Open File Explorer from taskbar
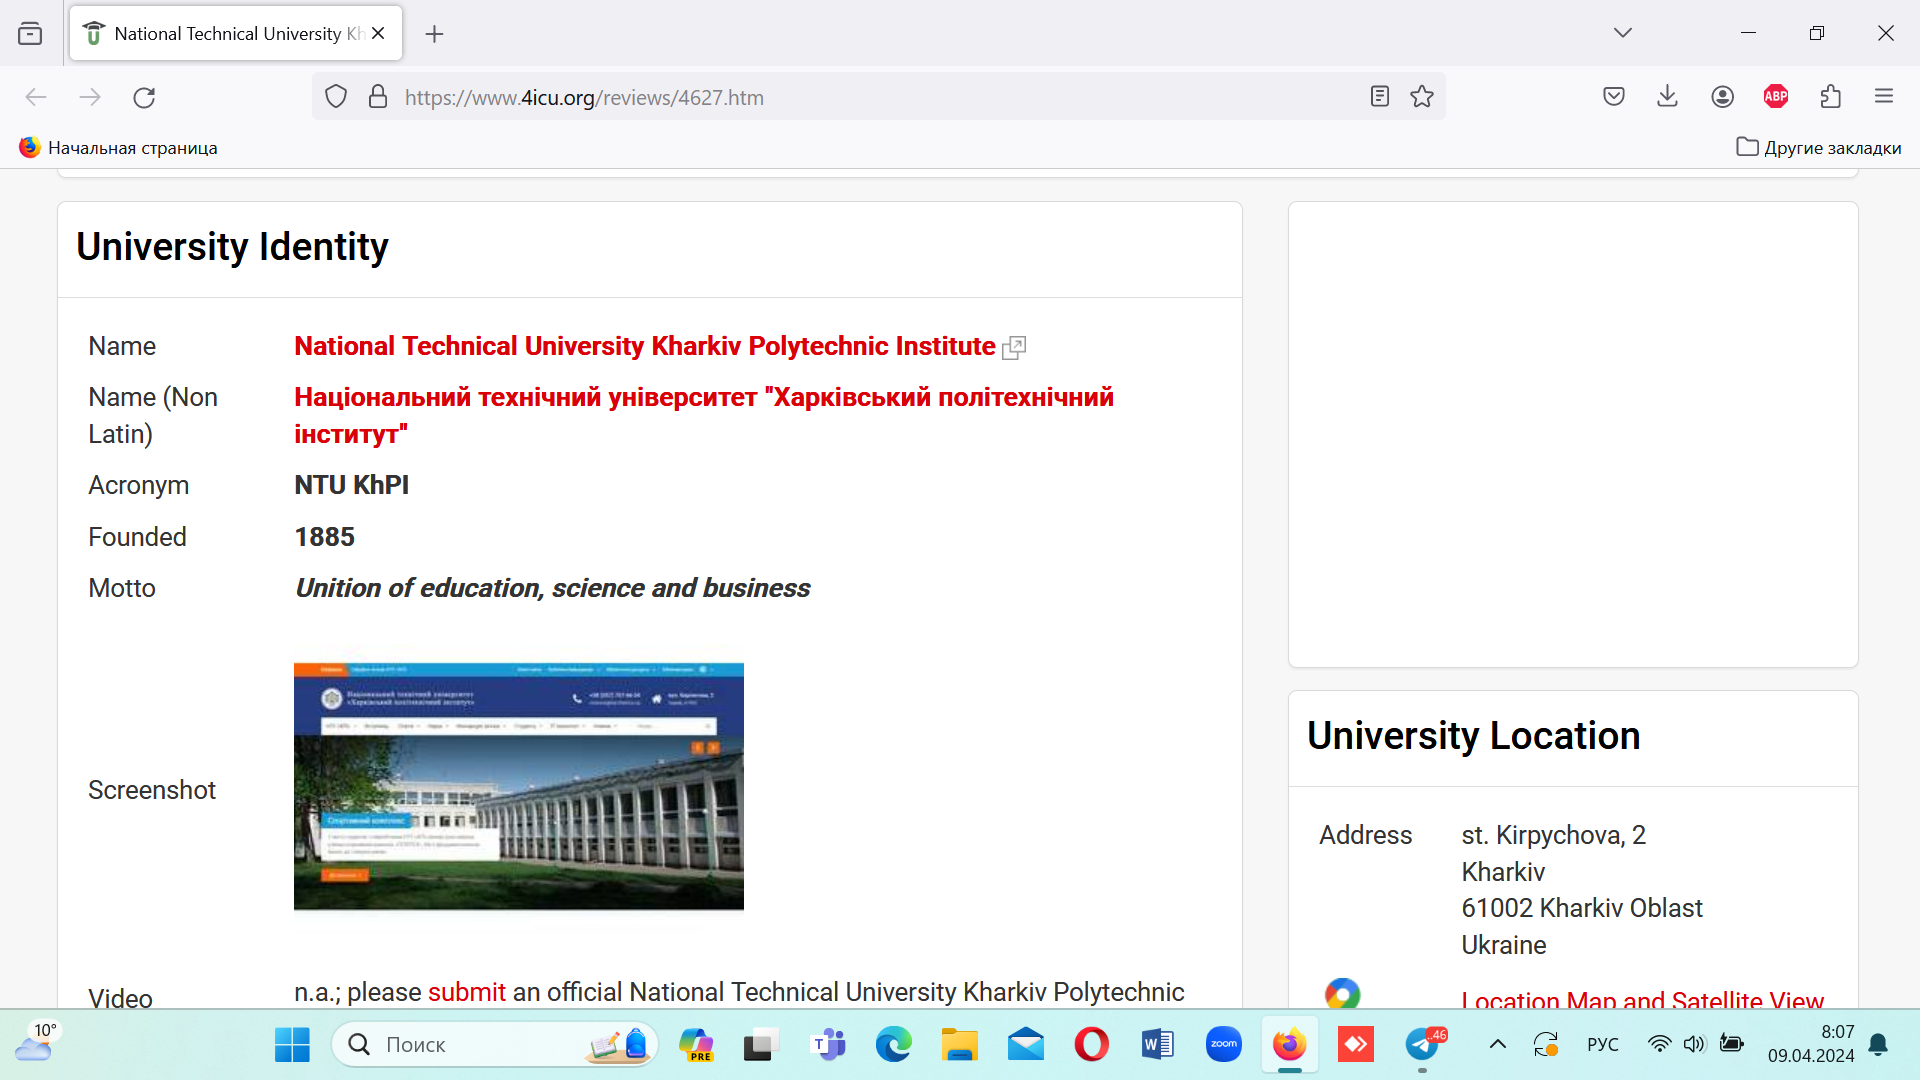 click(x=959, y=1045)
